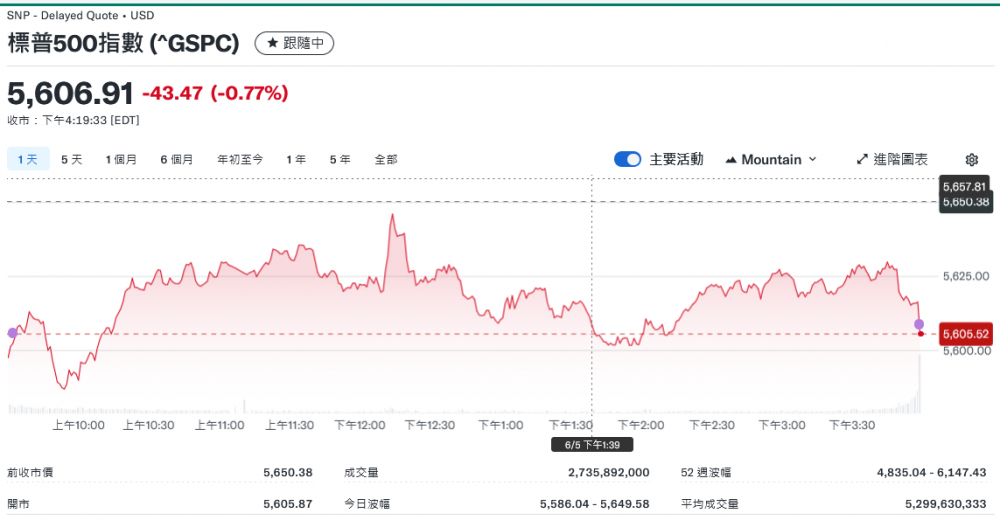Switch to 年初至今 range
Viewport: 1000px width, 527px height.
(240, 159)
